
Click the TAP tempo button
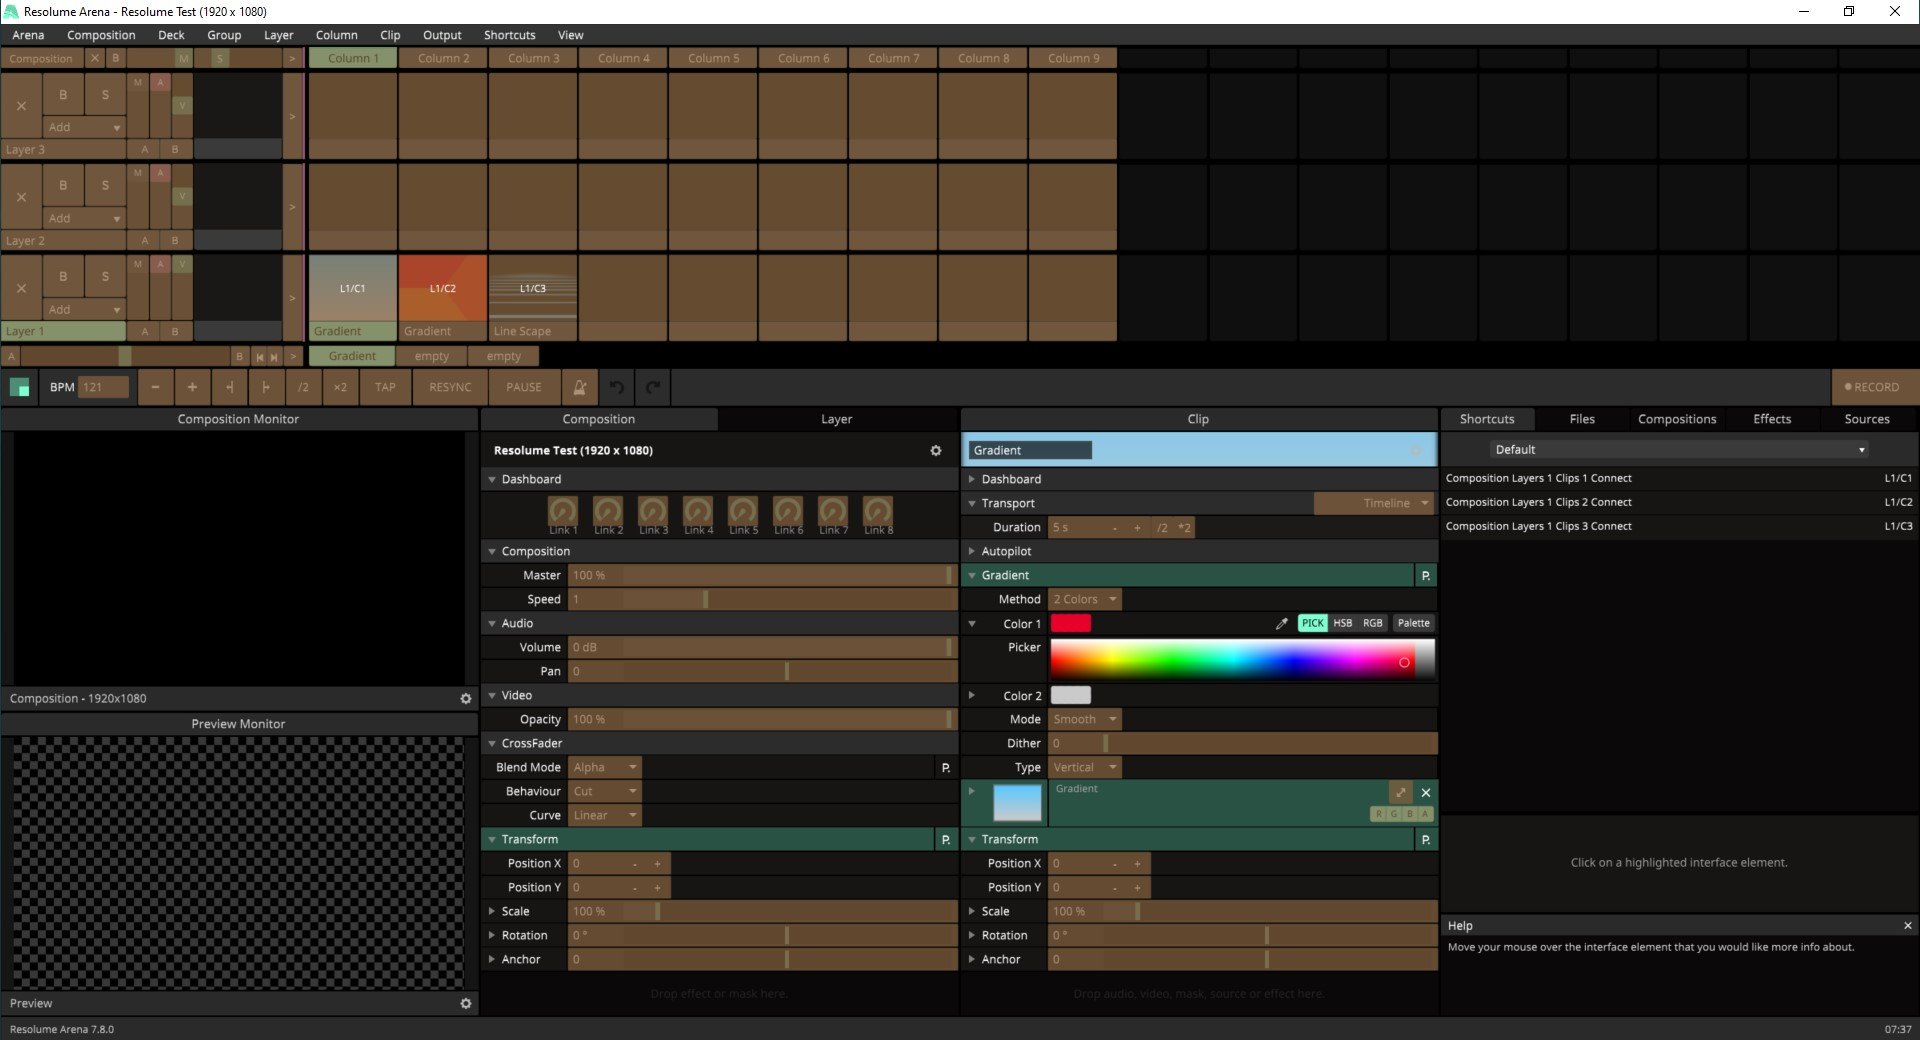[x=385, y=387]
